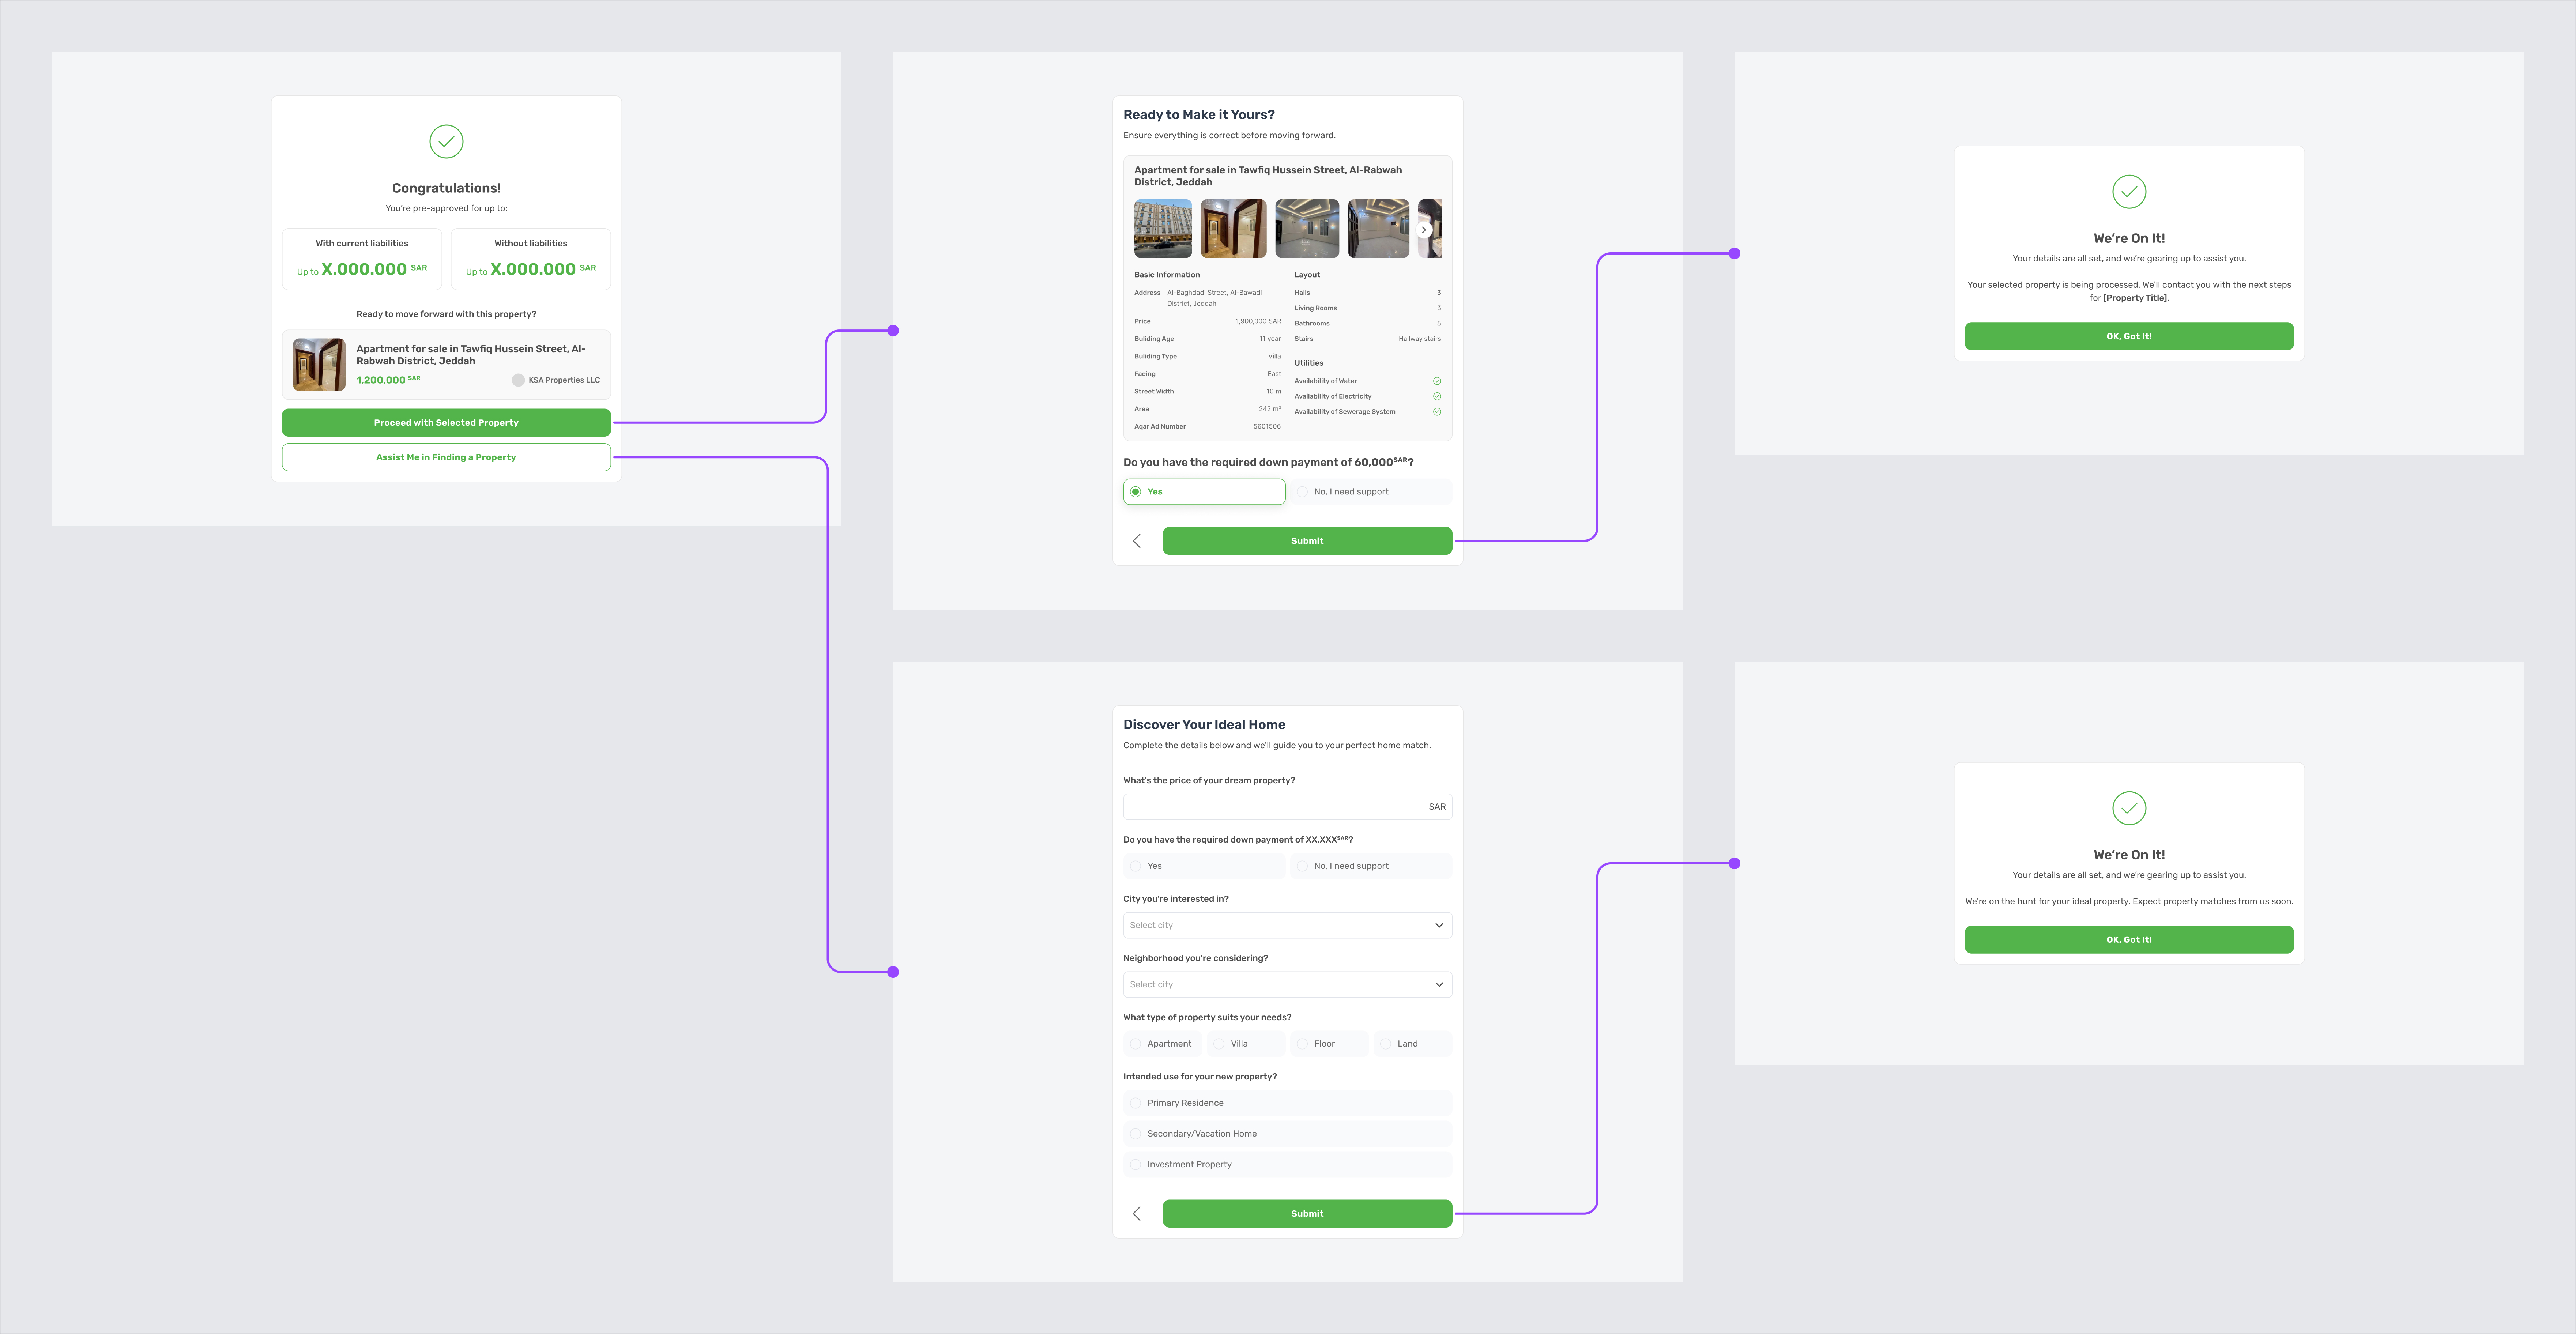Choose Land property type
Viewport: 2576px width, 1334px height.
point(1413,1044)
